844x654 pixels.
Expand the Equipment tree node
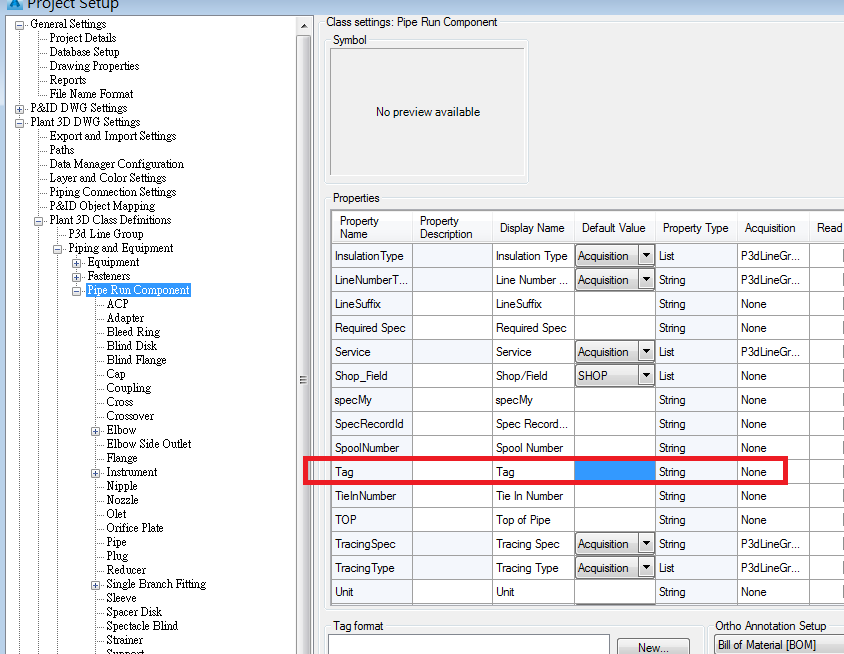[76, 263]
